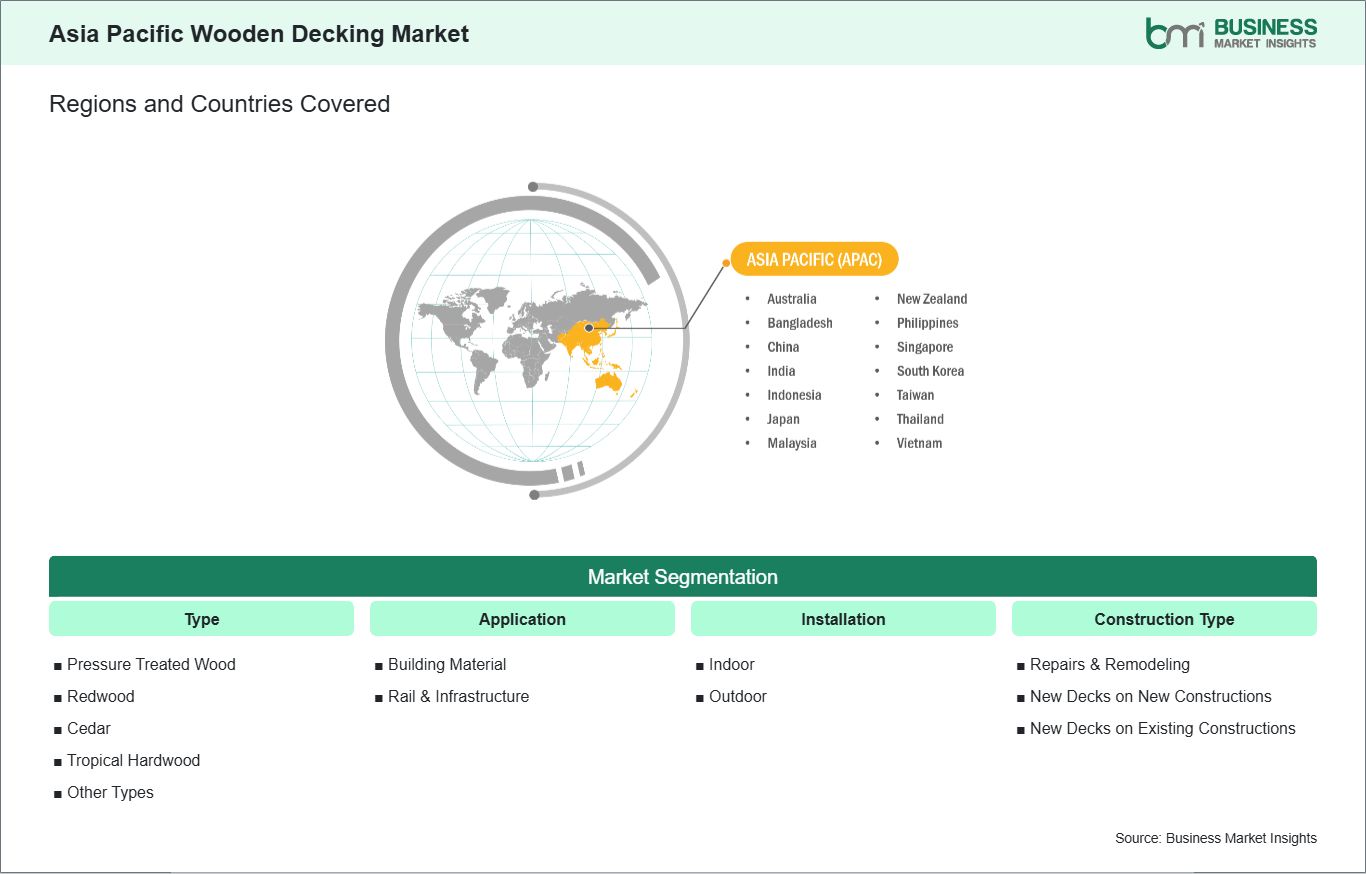
Task: Select the Installation segmentation header
Action: pos(843,619)
